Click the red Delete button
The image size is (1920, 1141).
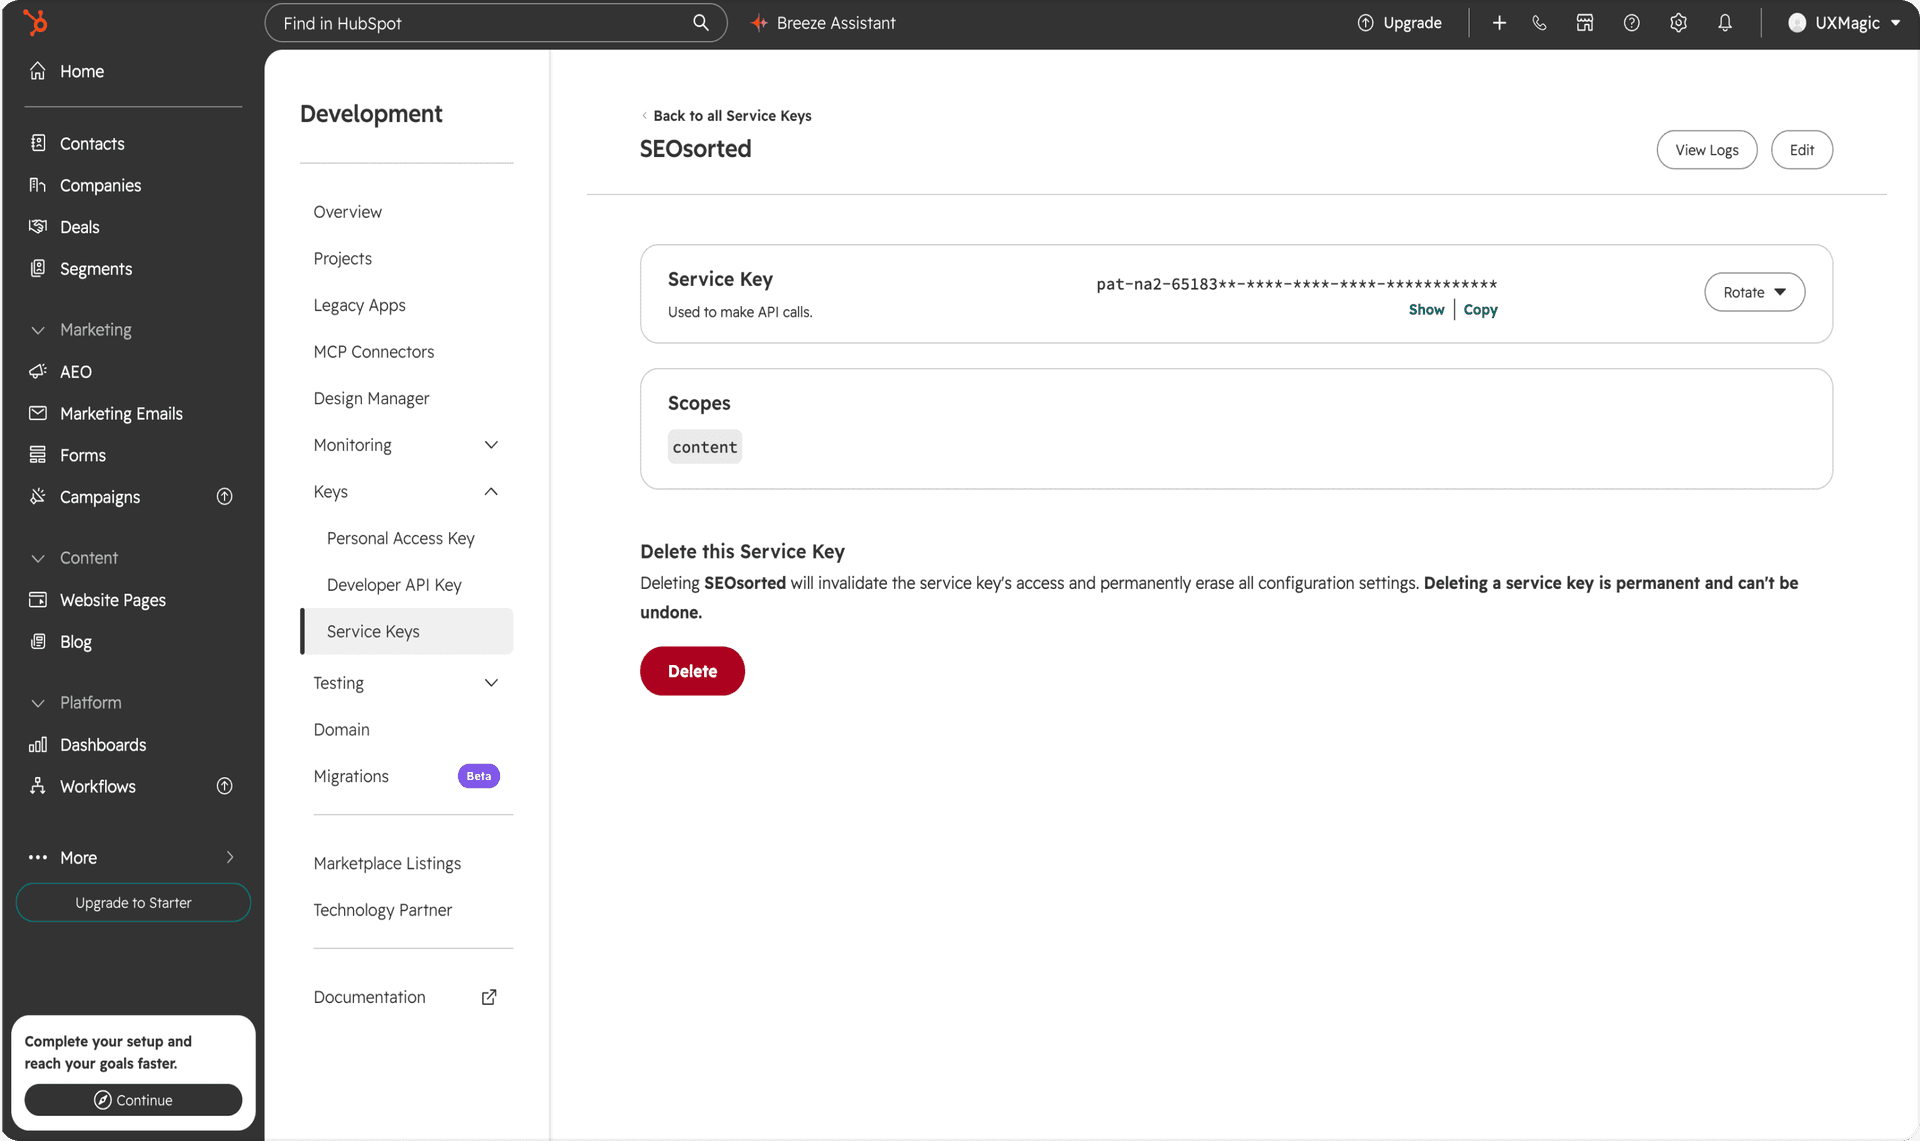[x=692, y=671]
